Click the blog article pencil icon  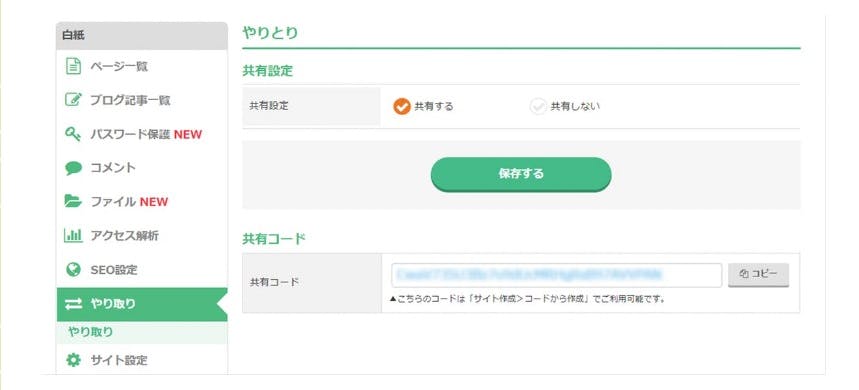(73, 100)
